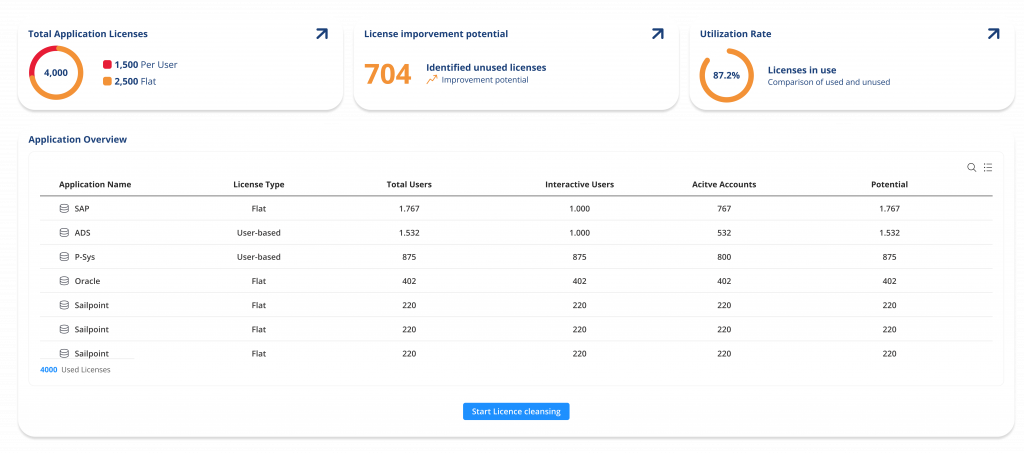The image size is (1024, 454).
Task: Select the orange Flat legend swatch
Action: [107, 81]
